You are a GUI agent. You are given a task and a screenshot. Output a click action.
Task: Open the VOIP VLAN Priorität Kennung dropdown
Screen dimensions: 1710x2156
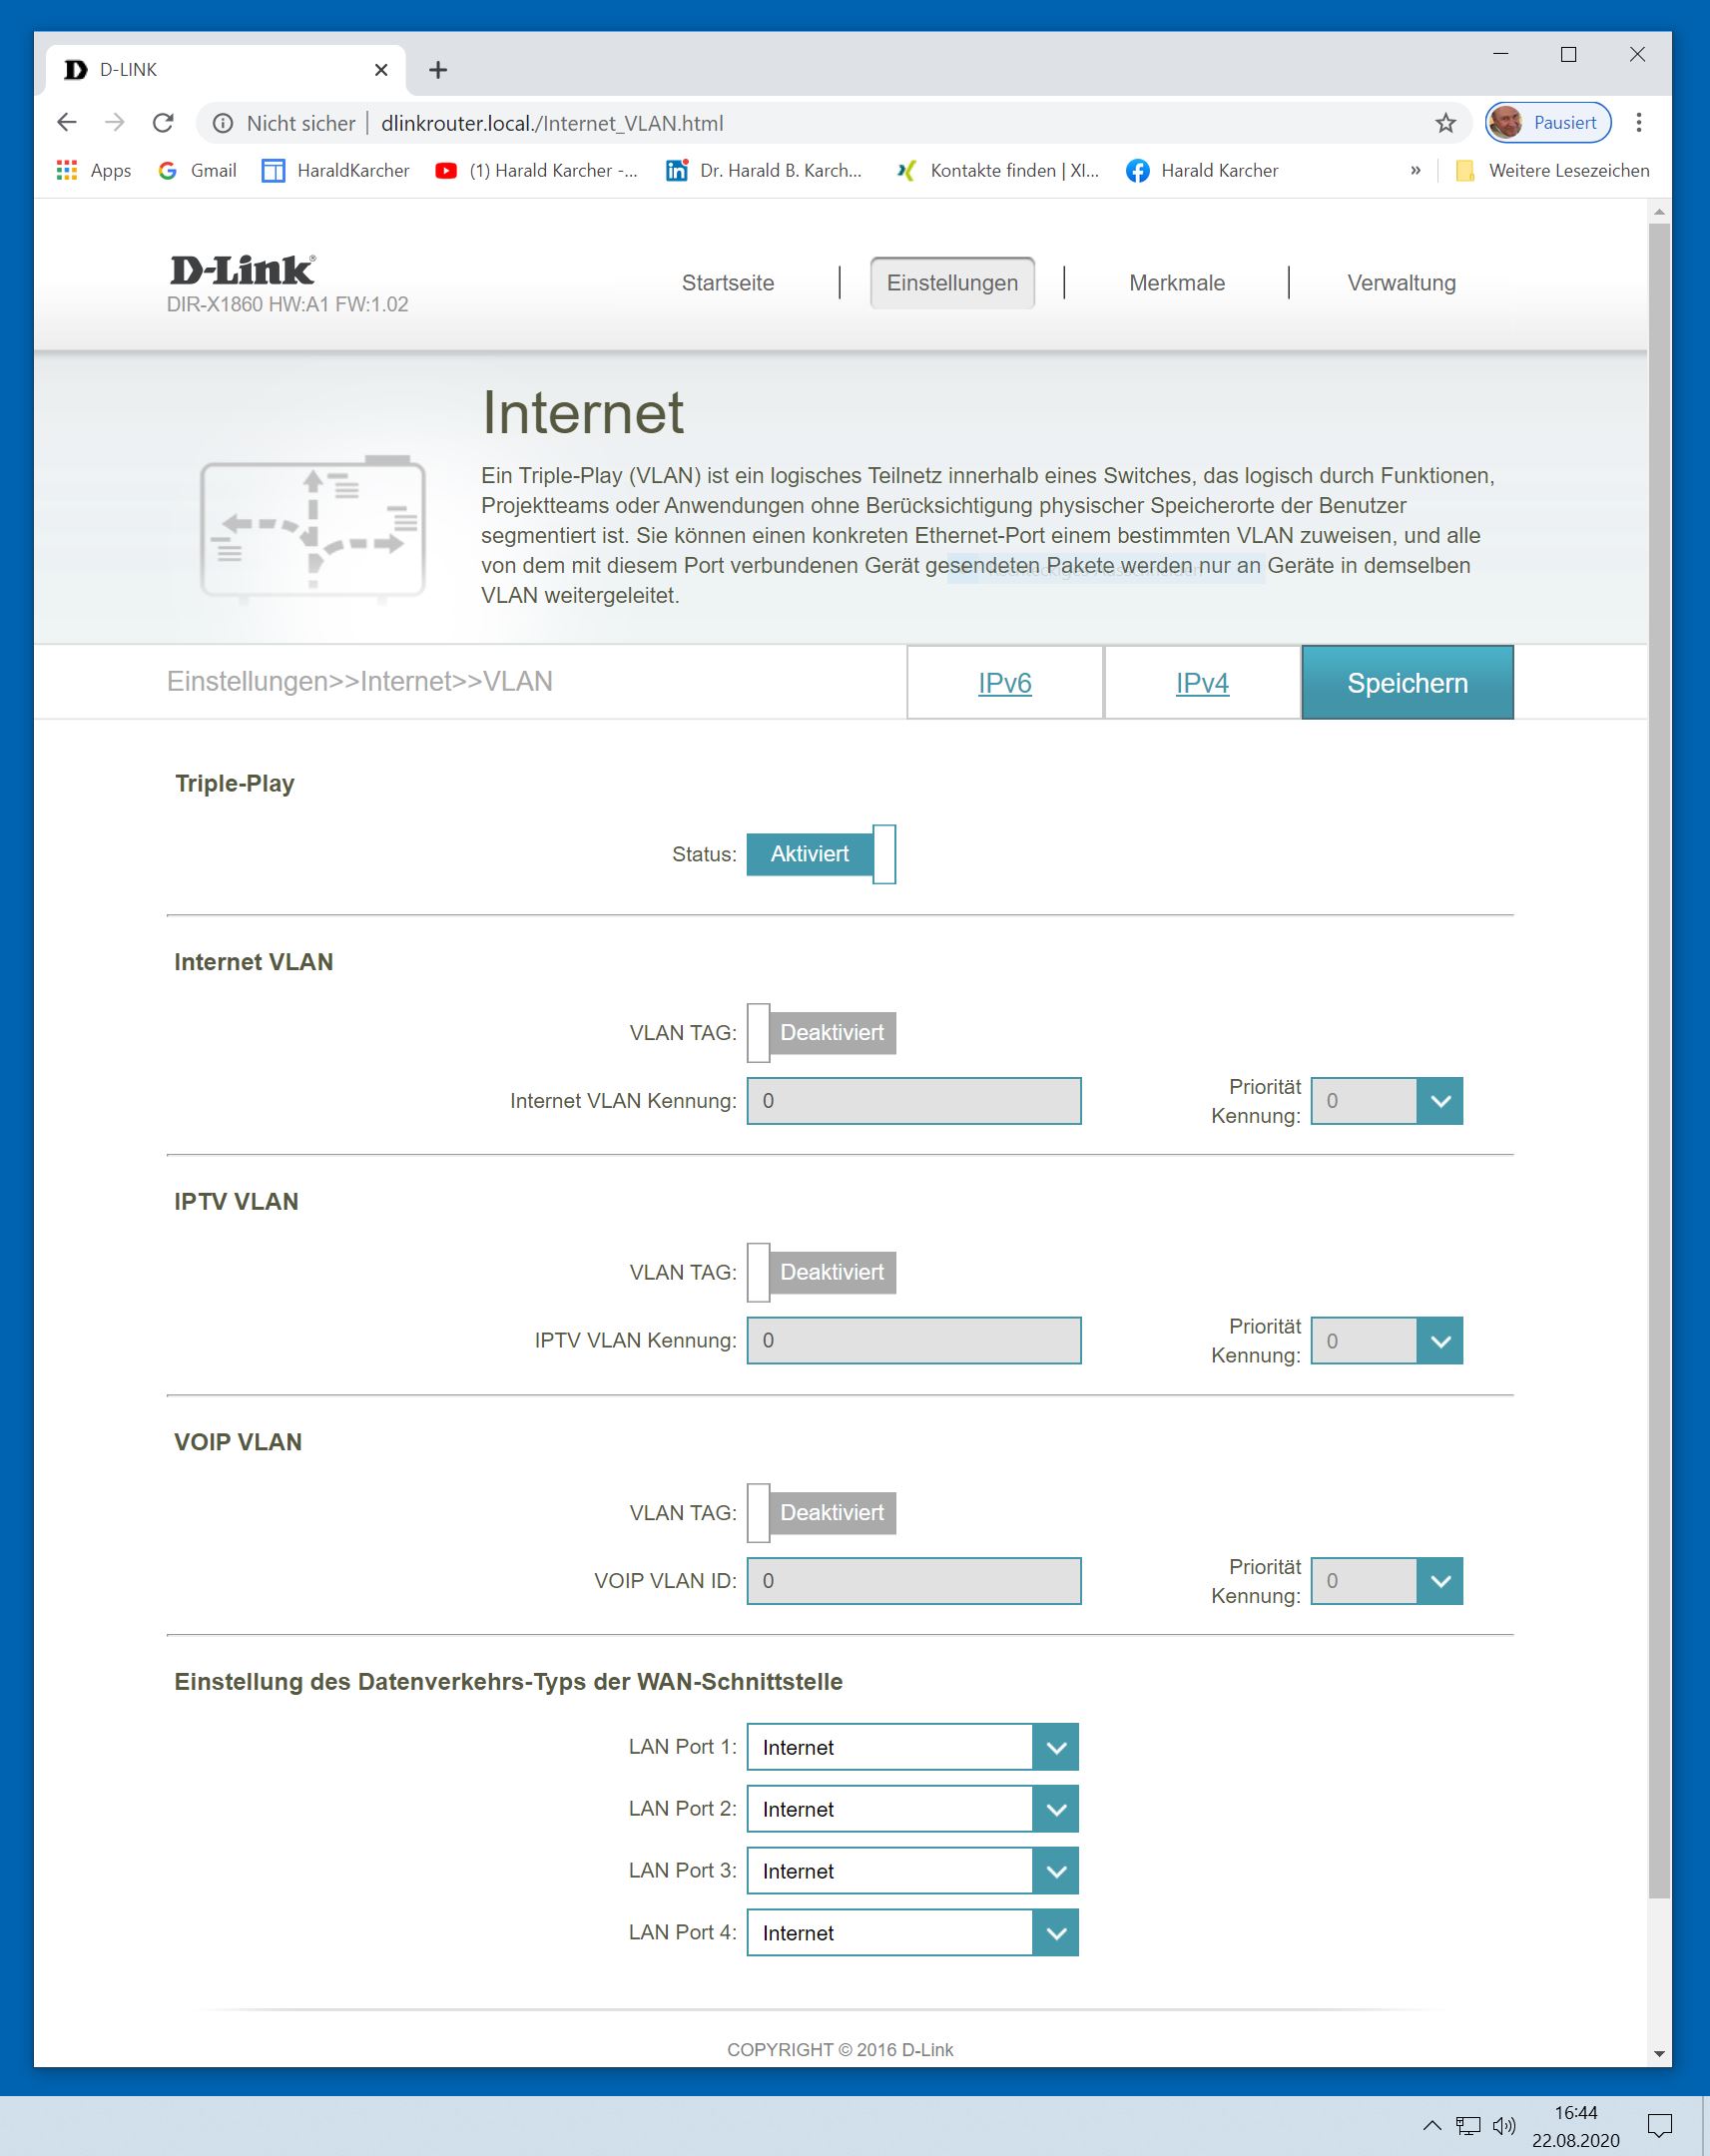1386,1581
